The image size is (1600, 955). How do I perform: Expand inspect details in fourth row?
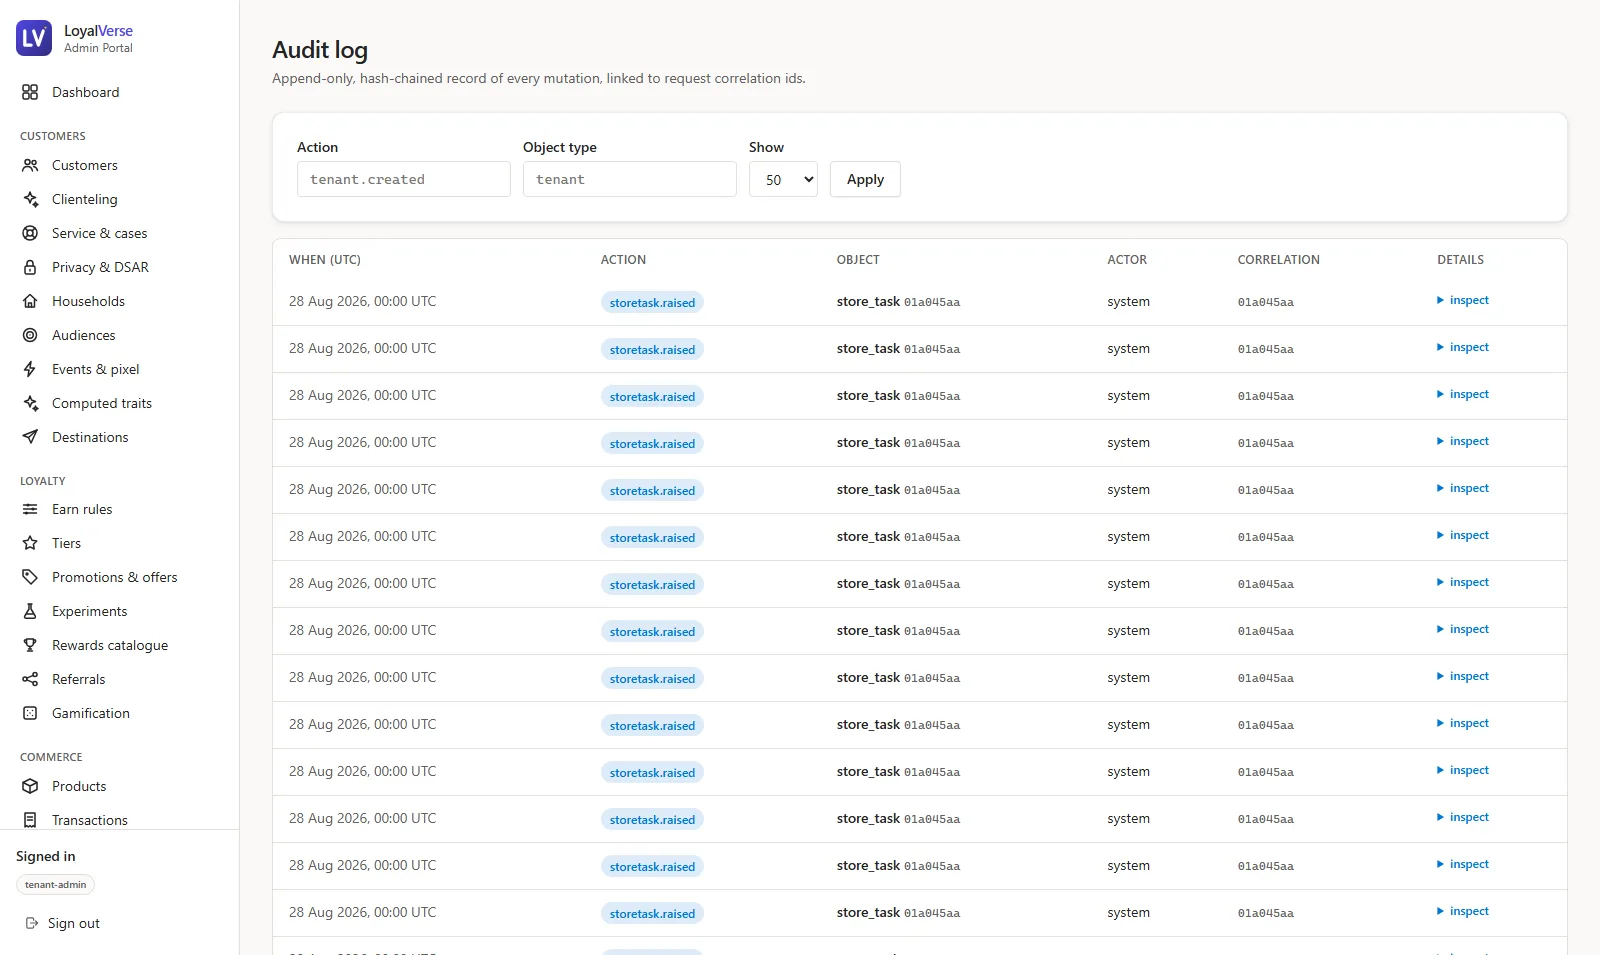(1463, 441)
